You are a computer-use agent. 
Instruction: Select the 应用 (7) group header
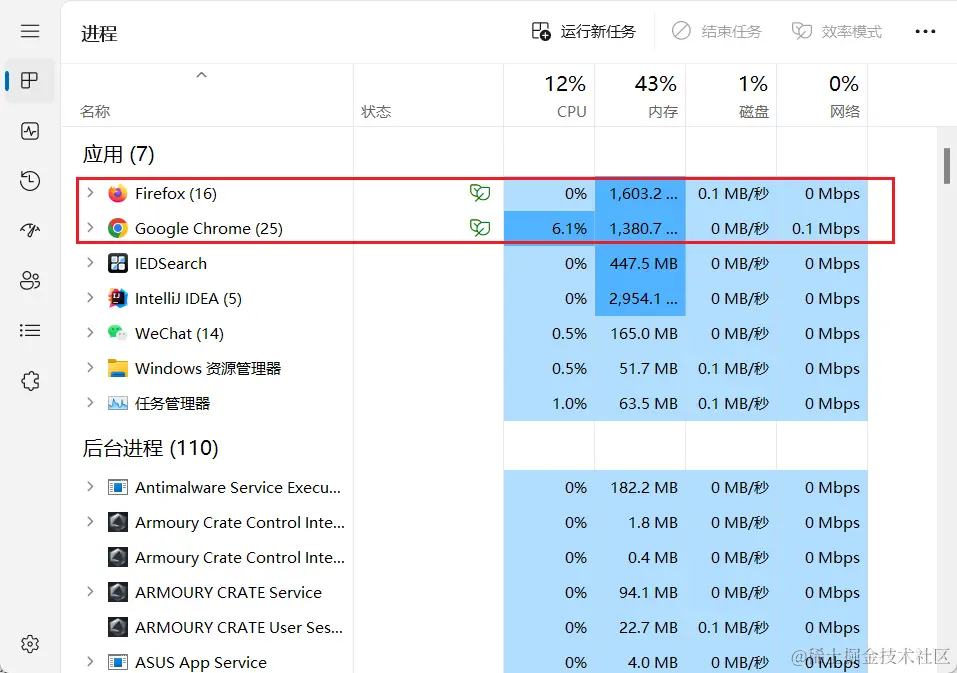click(x=118, y=154)
